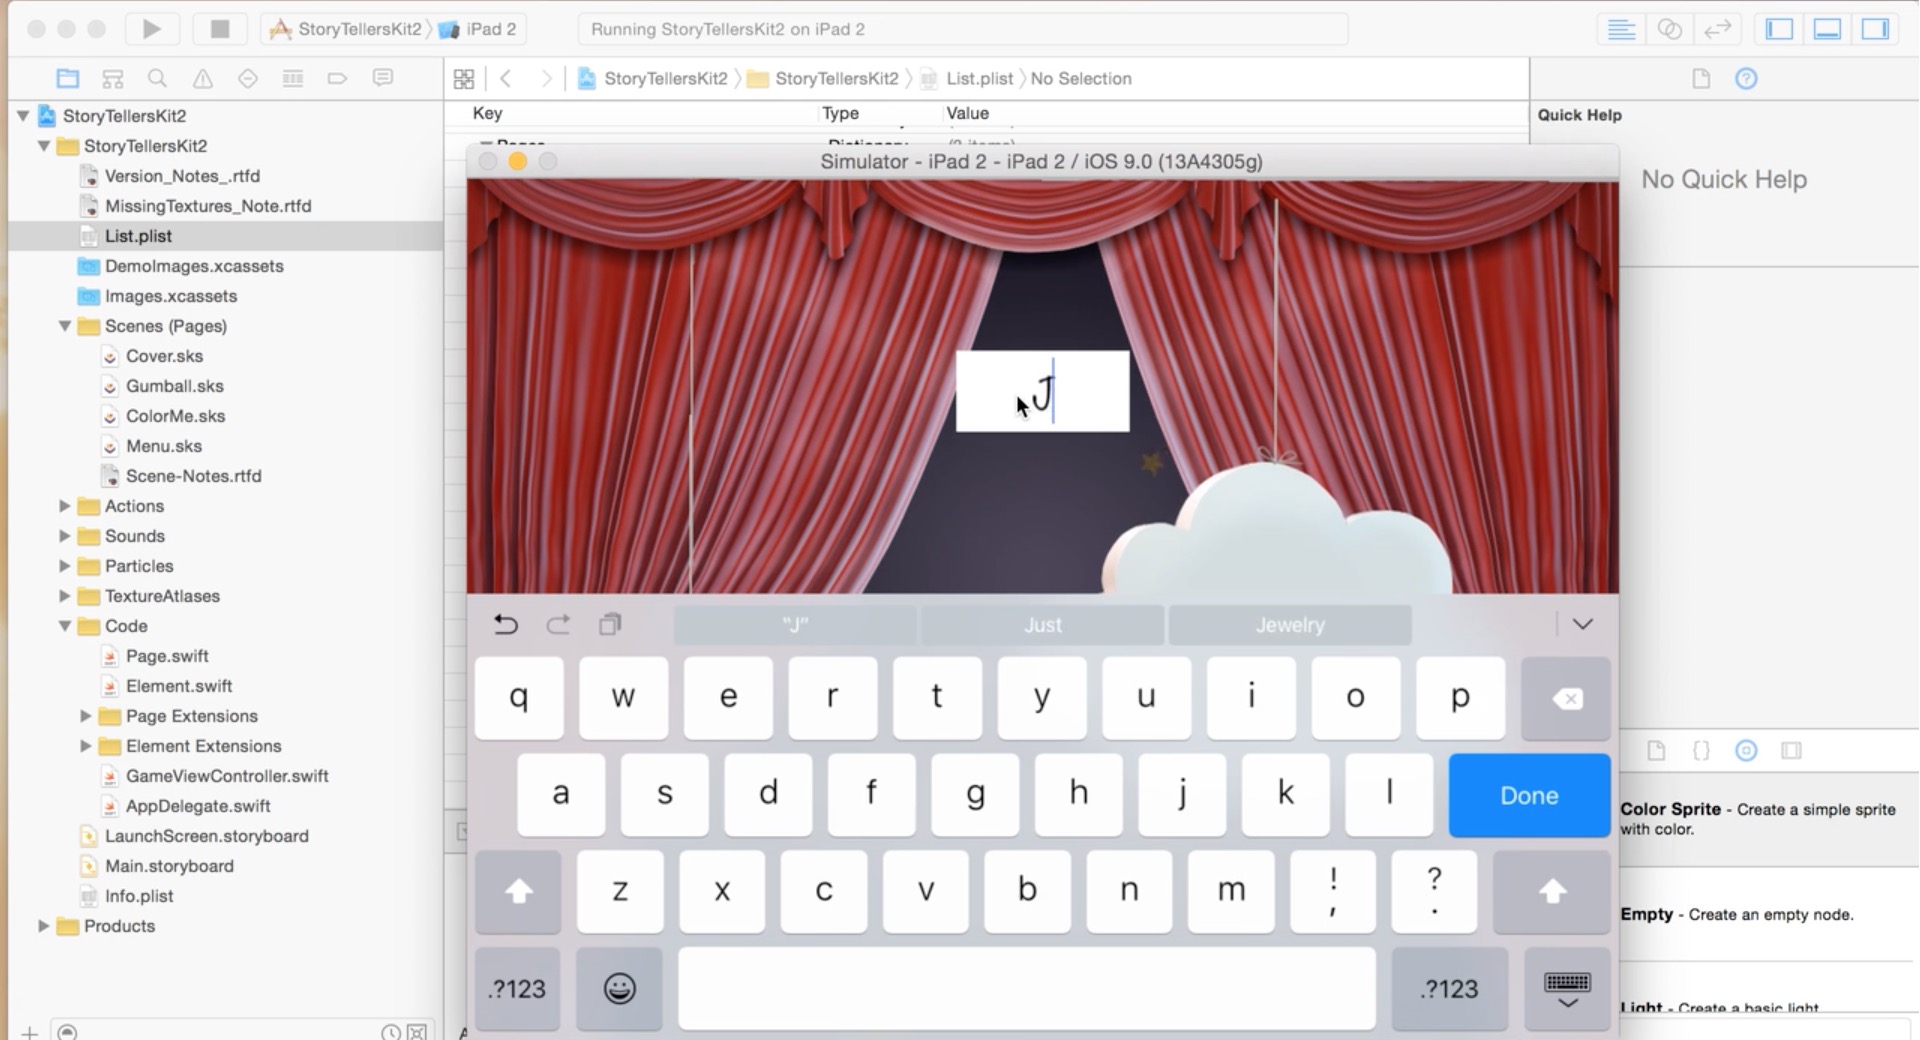Tap the blue Done key
This screenshot has height=1040, width=1920.
tap(1529, 795)
